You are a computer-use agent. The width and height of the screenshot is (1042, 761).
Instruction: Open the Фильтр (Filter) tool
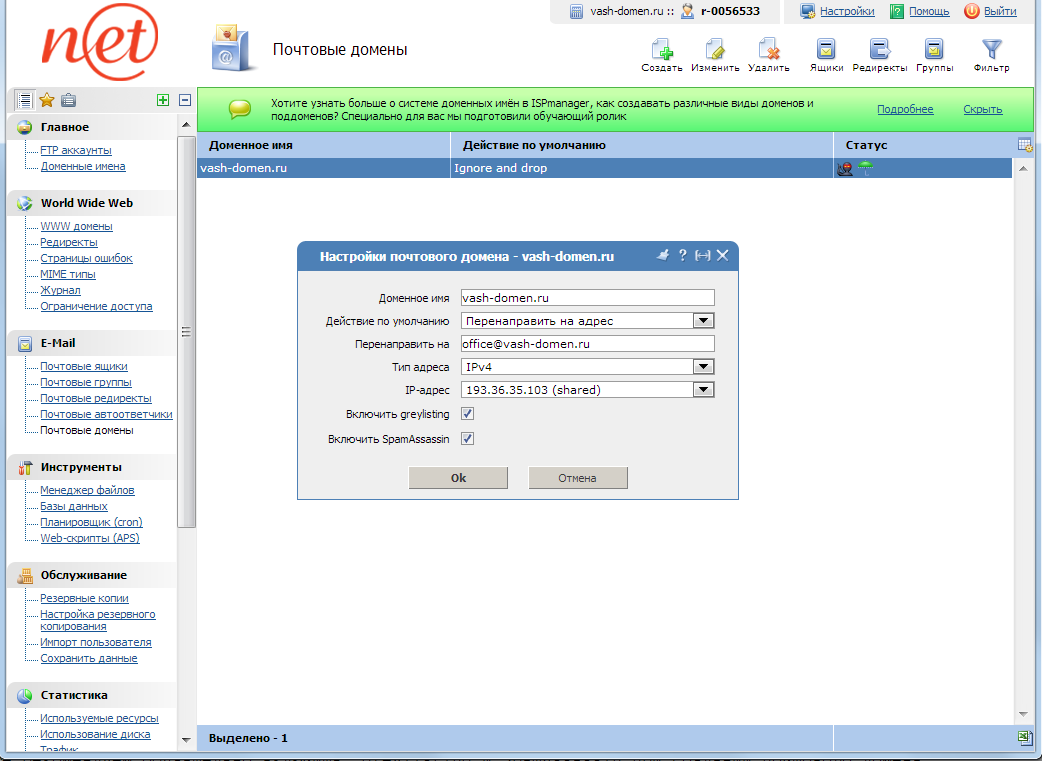(991, 50)
